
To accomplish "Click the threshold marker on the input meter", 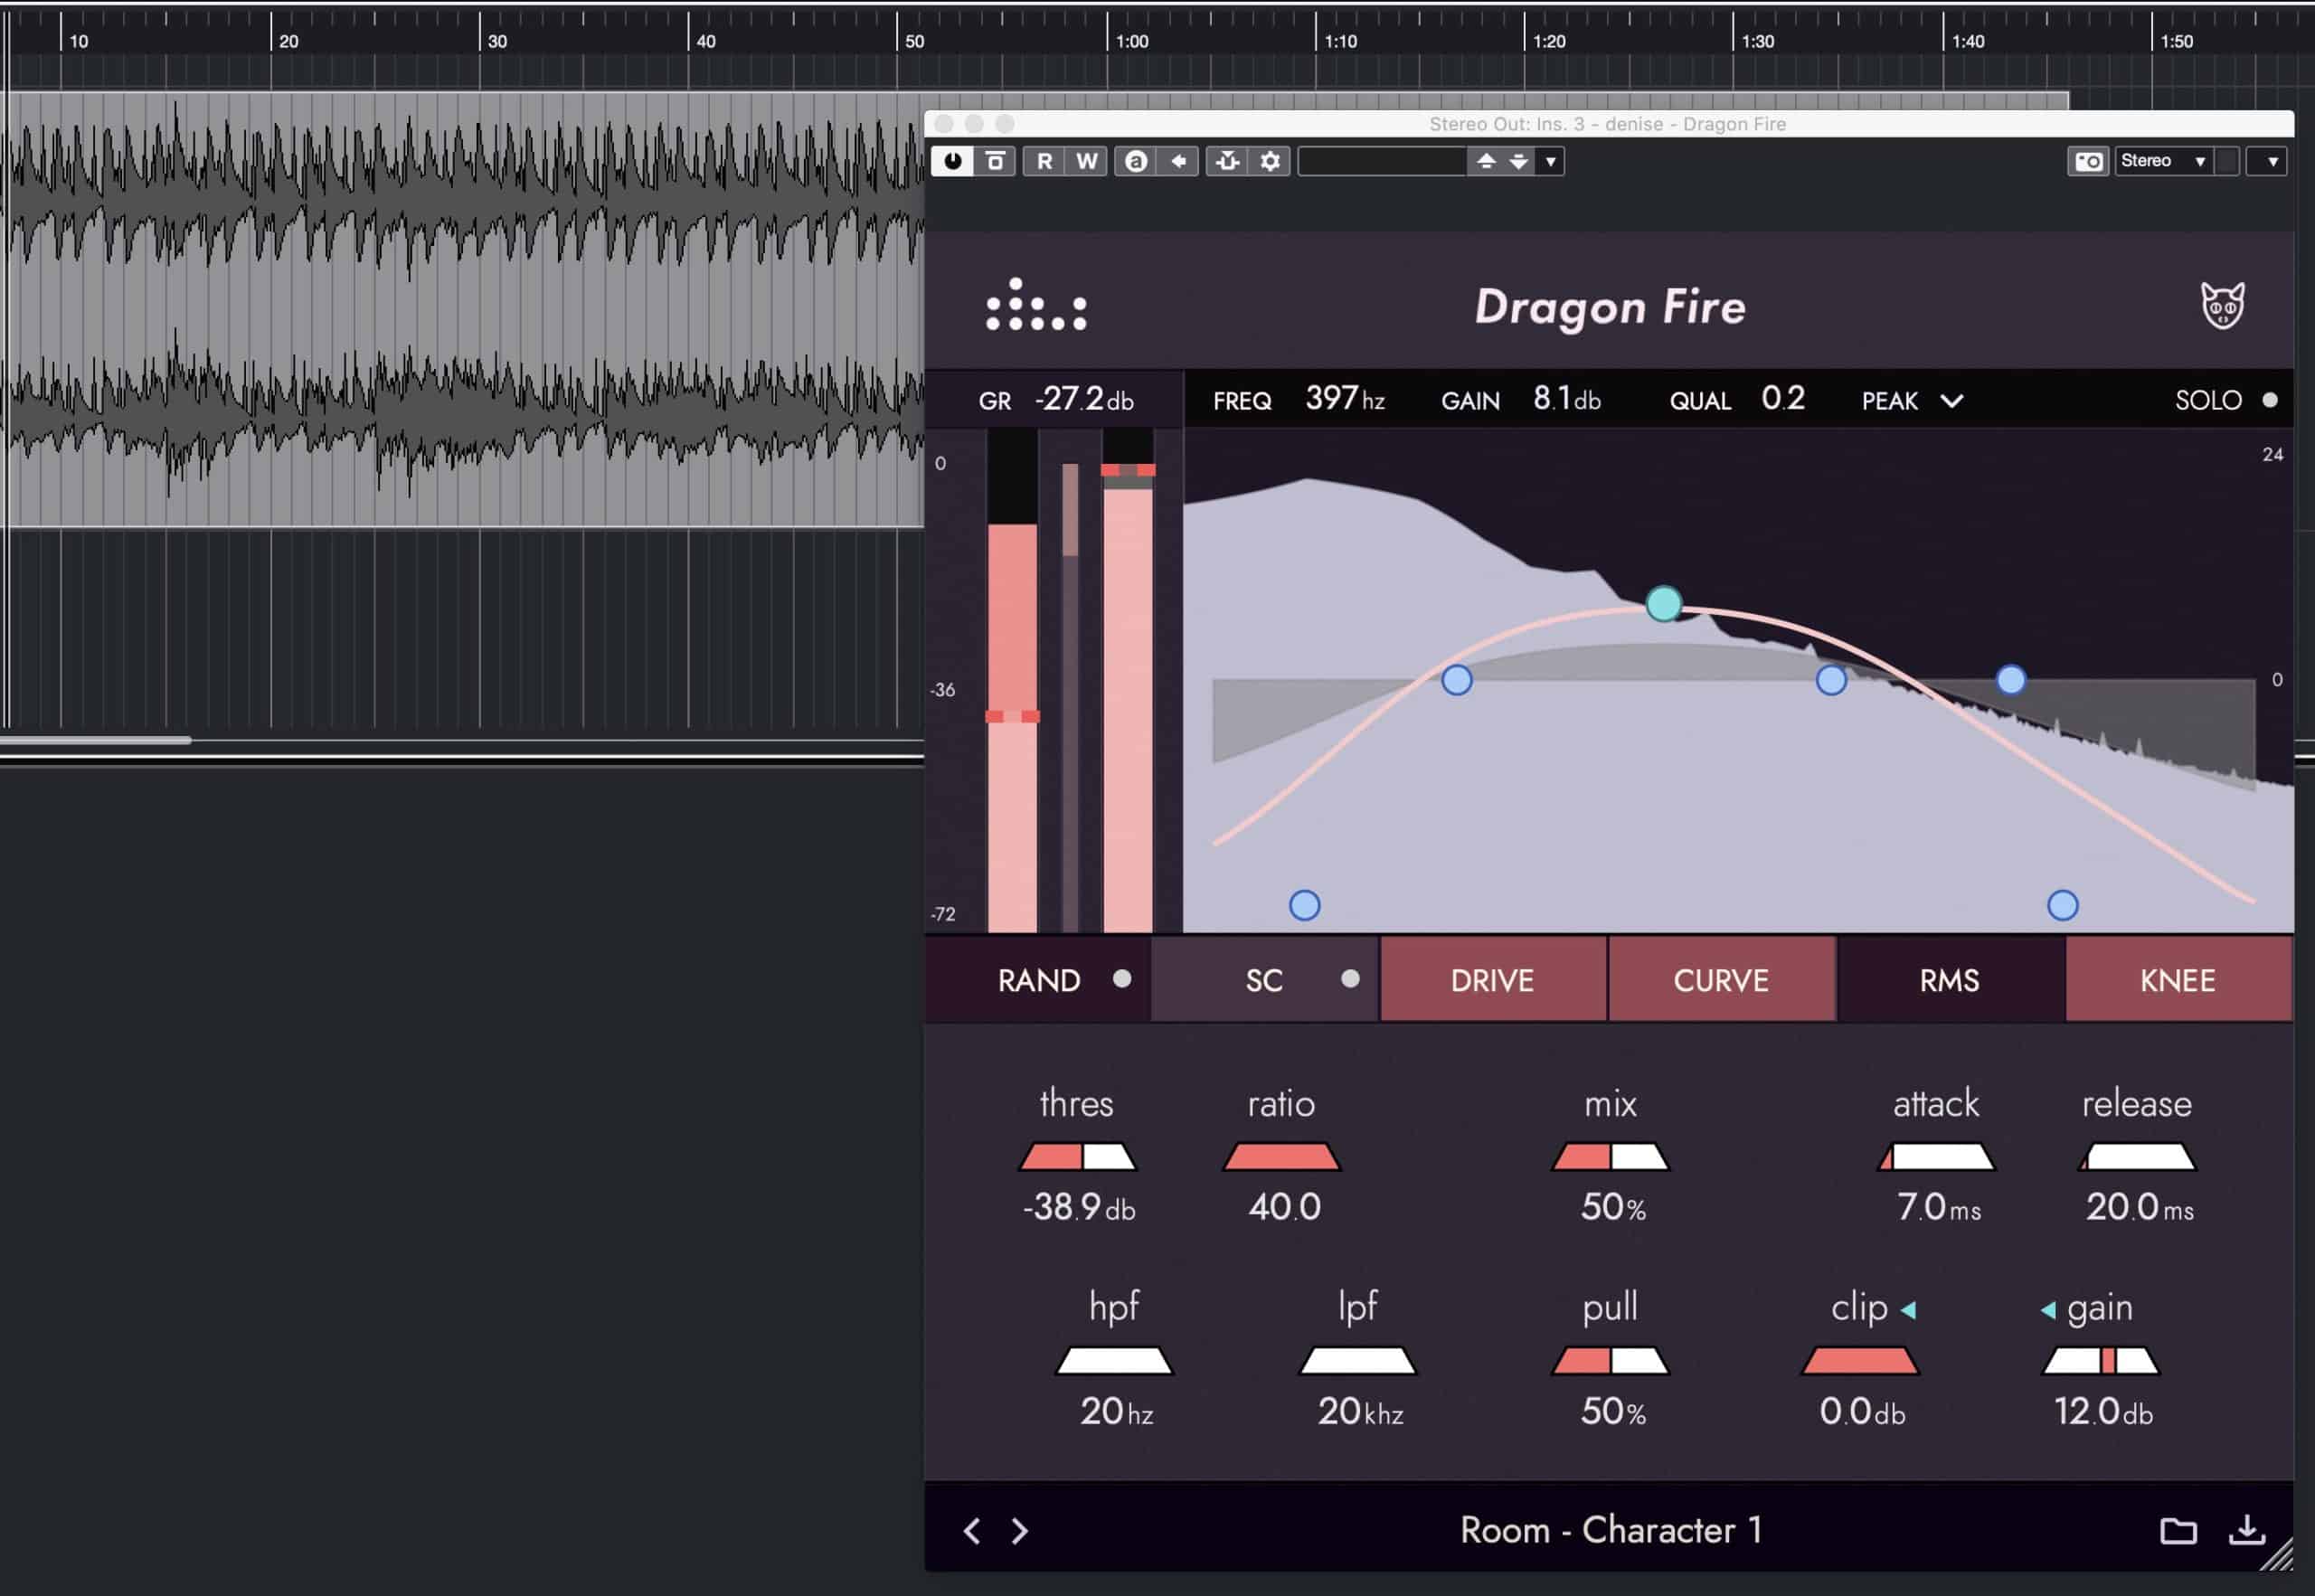I will (1012, 716).
